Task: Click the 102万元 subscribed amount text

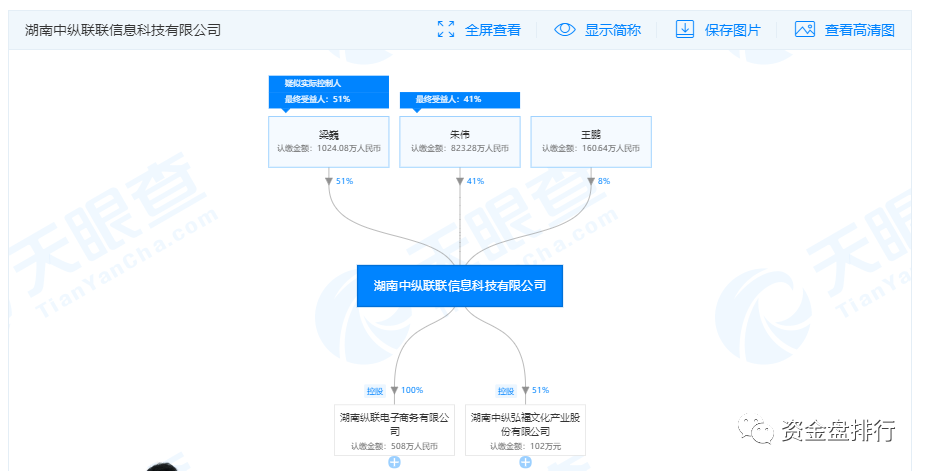Action: click(546, 446)
